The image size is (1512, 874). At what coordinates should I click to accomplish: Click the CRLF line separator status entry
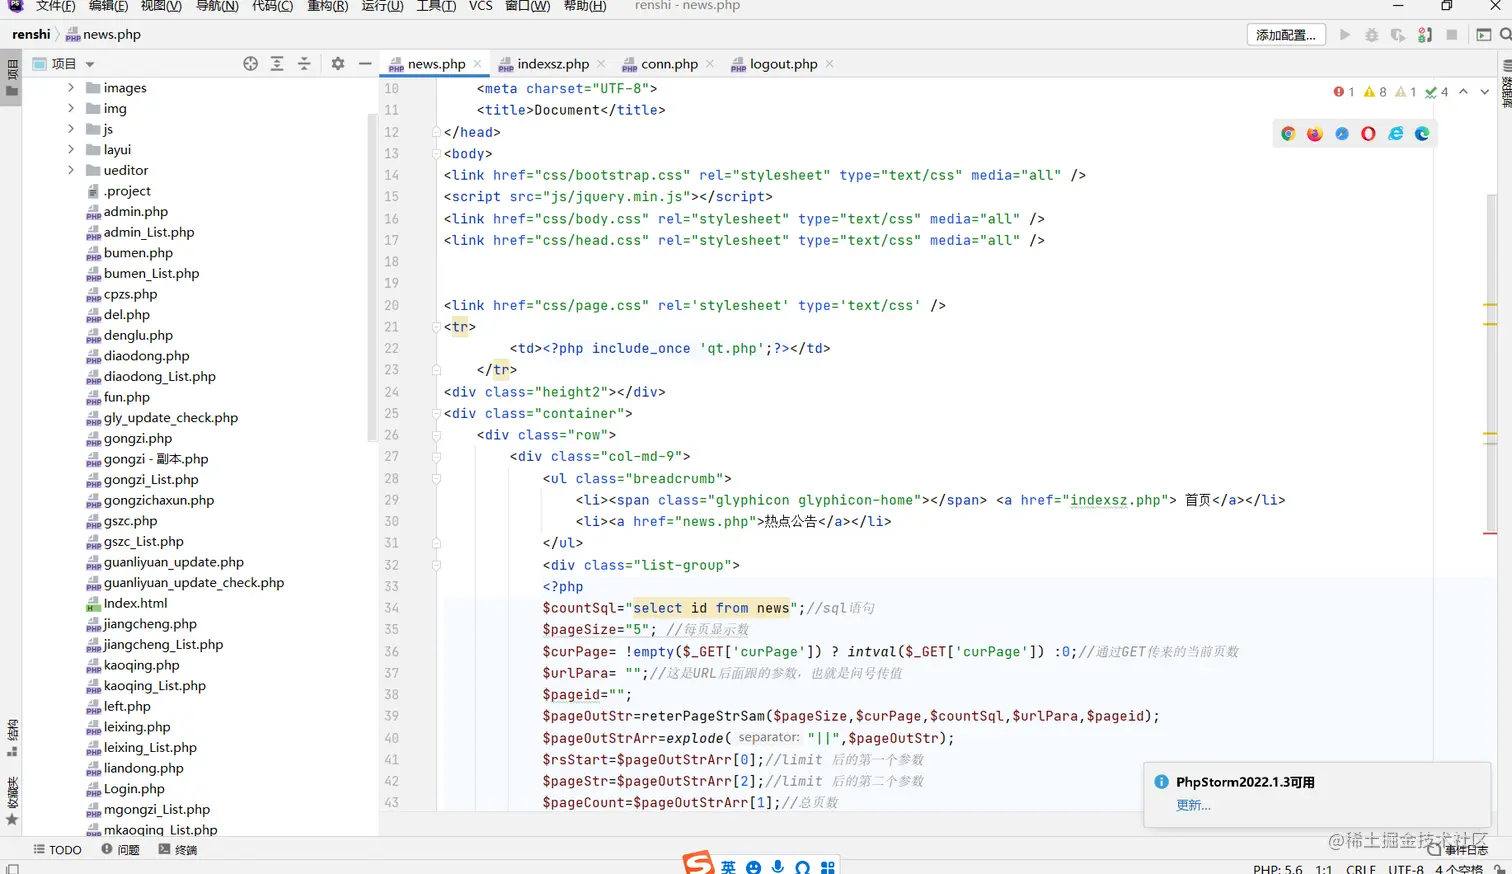(1360, 869)
